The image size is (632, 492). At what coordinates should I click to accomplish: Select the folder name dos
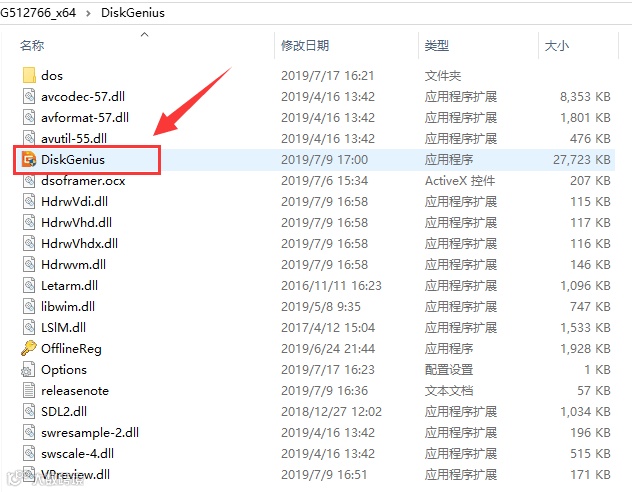coord(52,75)
